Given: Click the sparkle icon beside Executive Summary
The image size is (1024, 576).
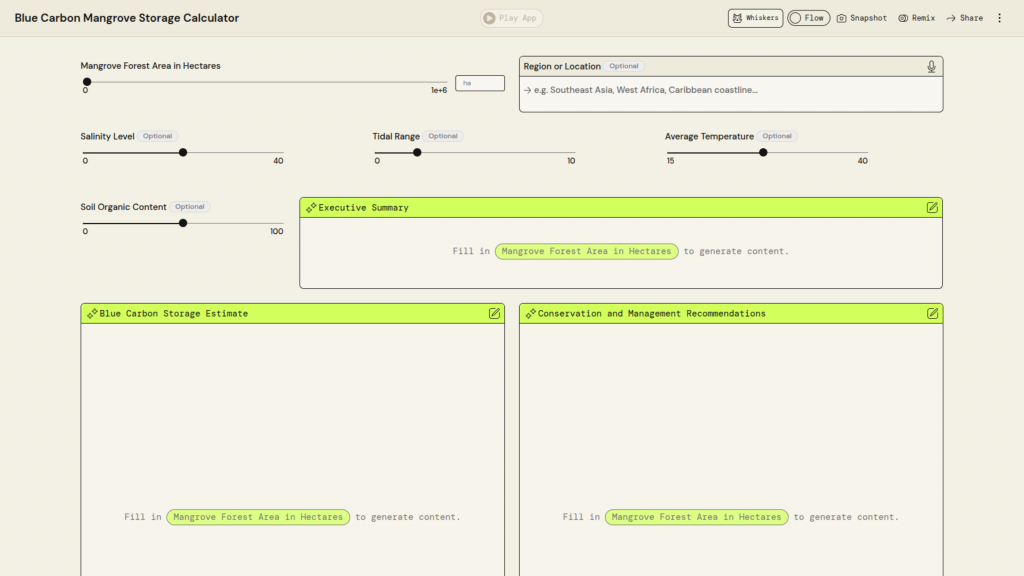Looking at the screenshot, I should click(311, 207).
